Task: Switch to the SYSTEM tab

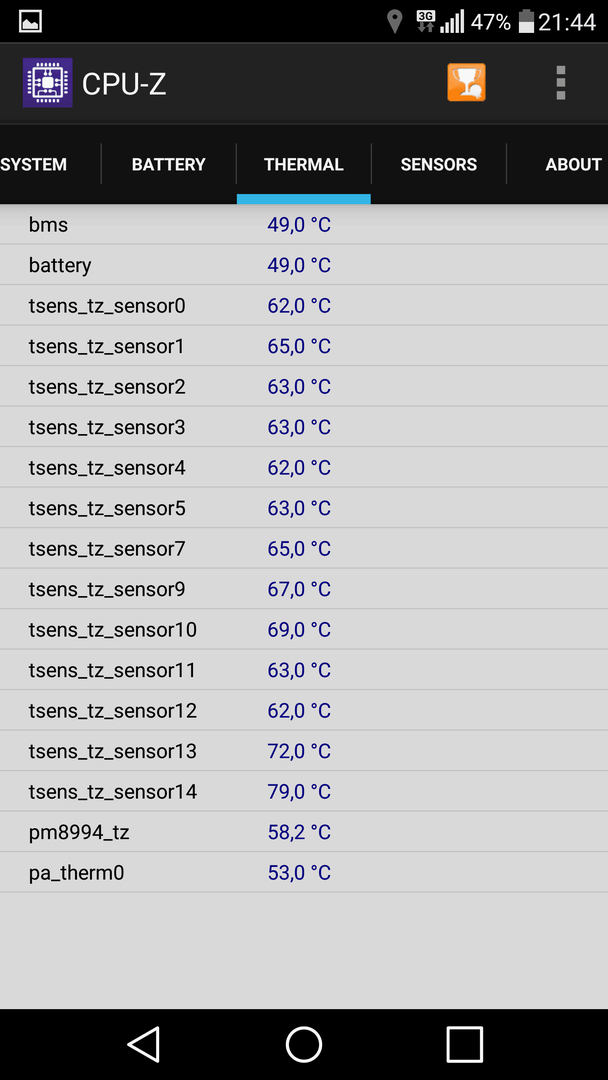Action: 34,165
